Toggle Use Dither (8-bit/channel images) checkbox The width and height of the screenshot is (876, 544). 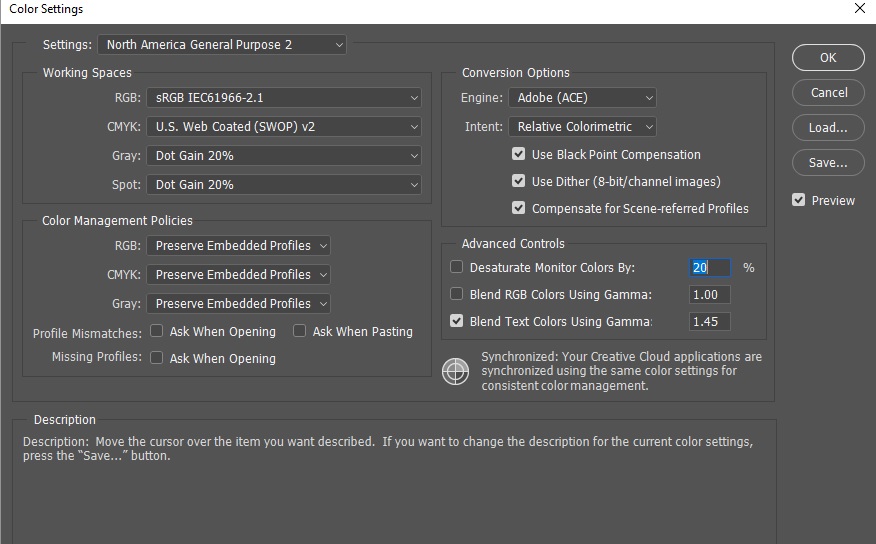point(518,180)
